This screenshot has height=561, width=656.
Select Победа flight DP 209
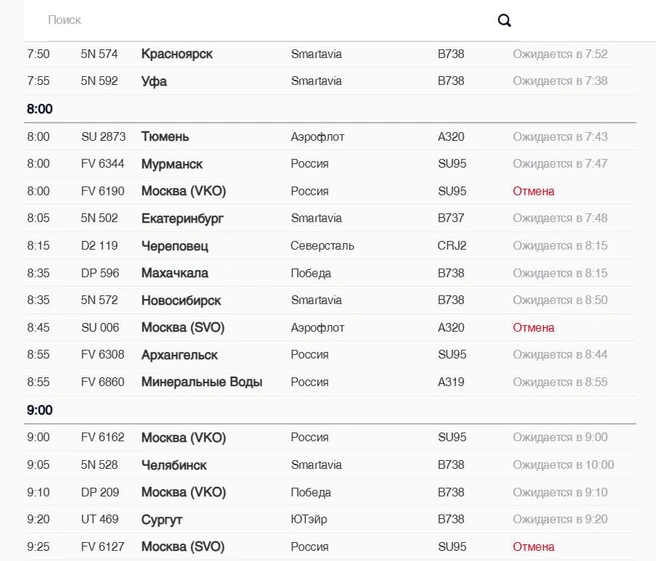pos(330,492)
